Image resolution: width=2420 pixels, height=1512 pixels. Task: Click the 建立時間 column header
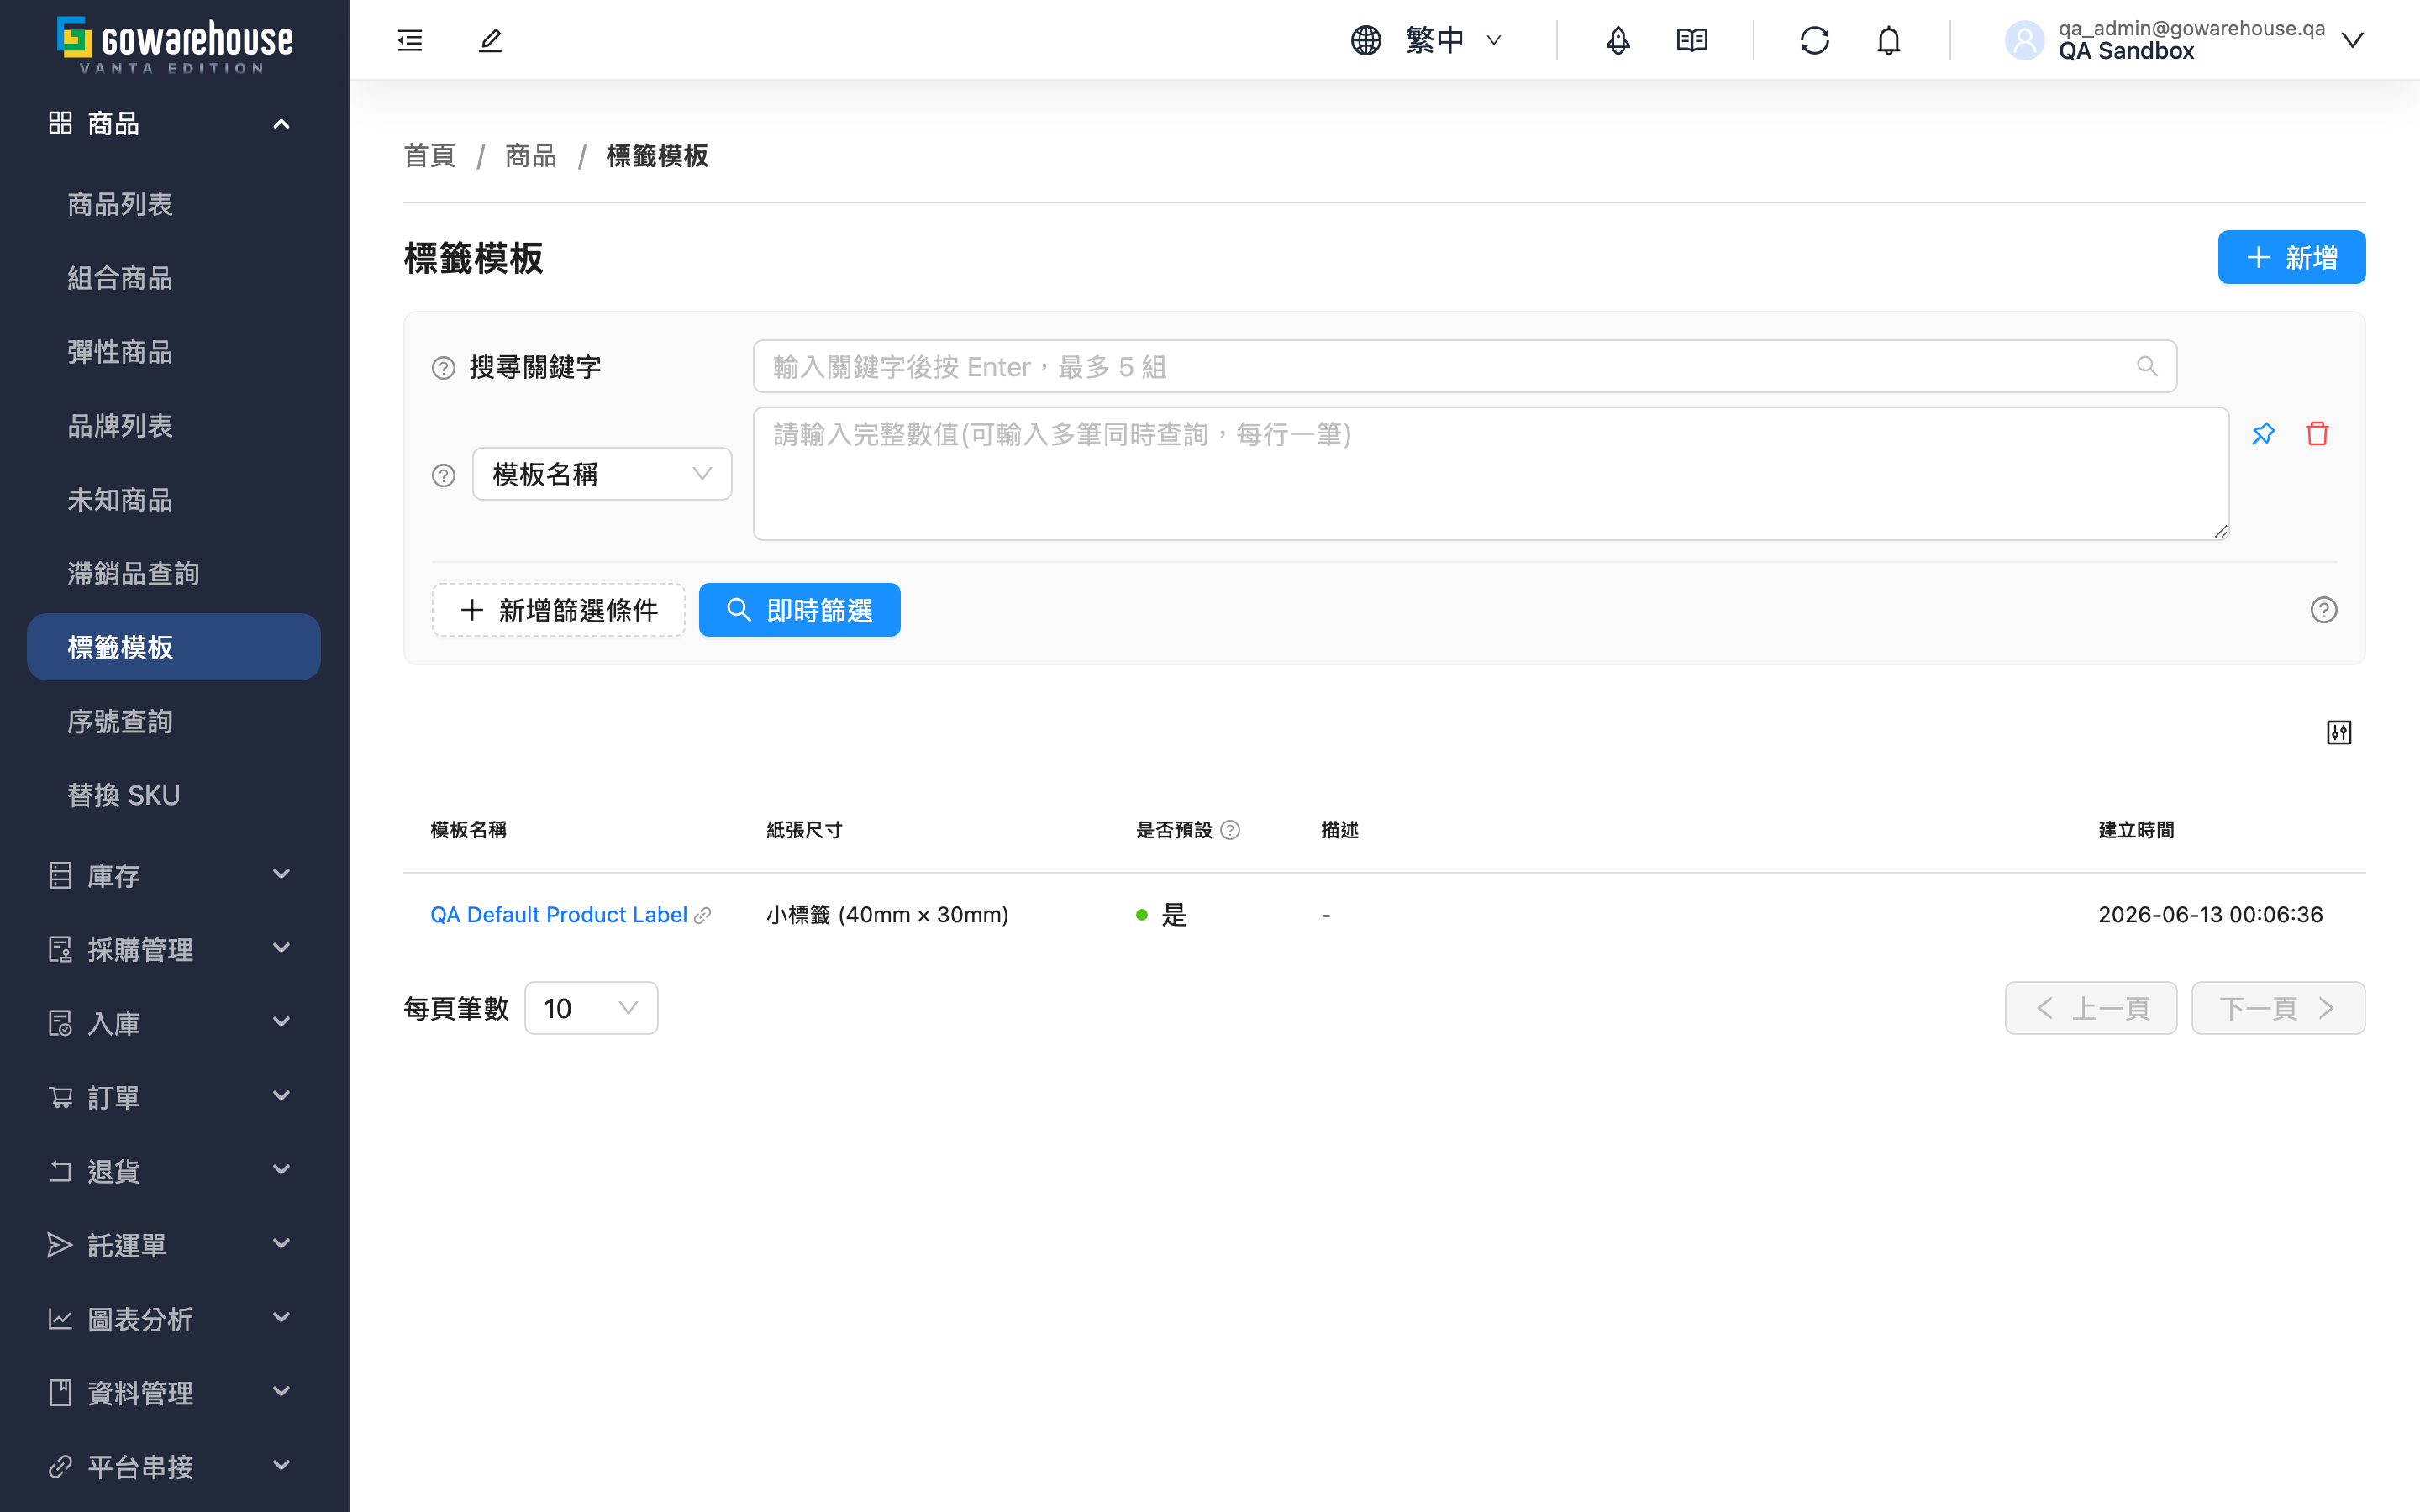coord(2136,830)
